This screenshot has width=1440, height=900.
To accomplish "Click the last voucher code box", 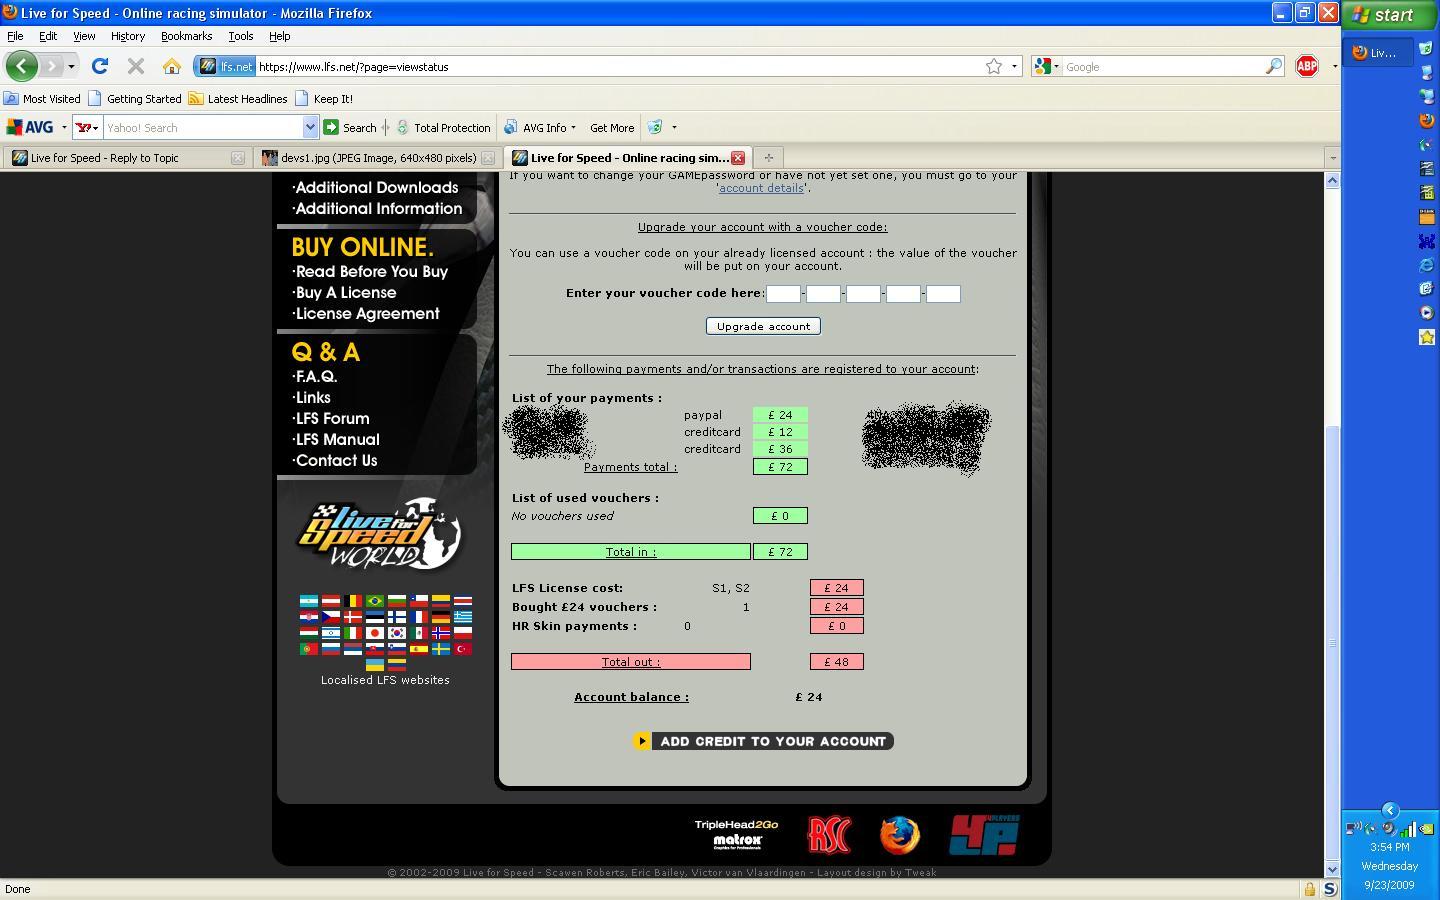I will (943, 294).
